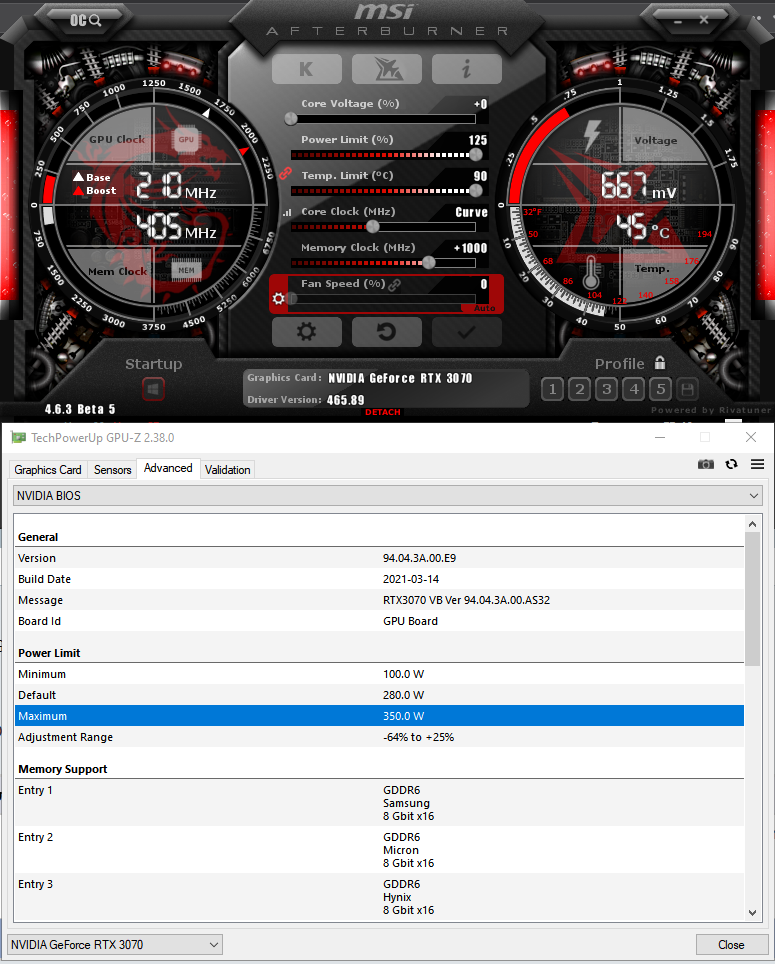This screenshot has width=775, height=964.
Task: Click the fan speed gear icon
Action: (278, 298)
